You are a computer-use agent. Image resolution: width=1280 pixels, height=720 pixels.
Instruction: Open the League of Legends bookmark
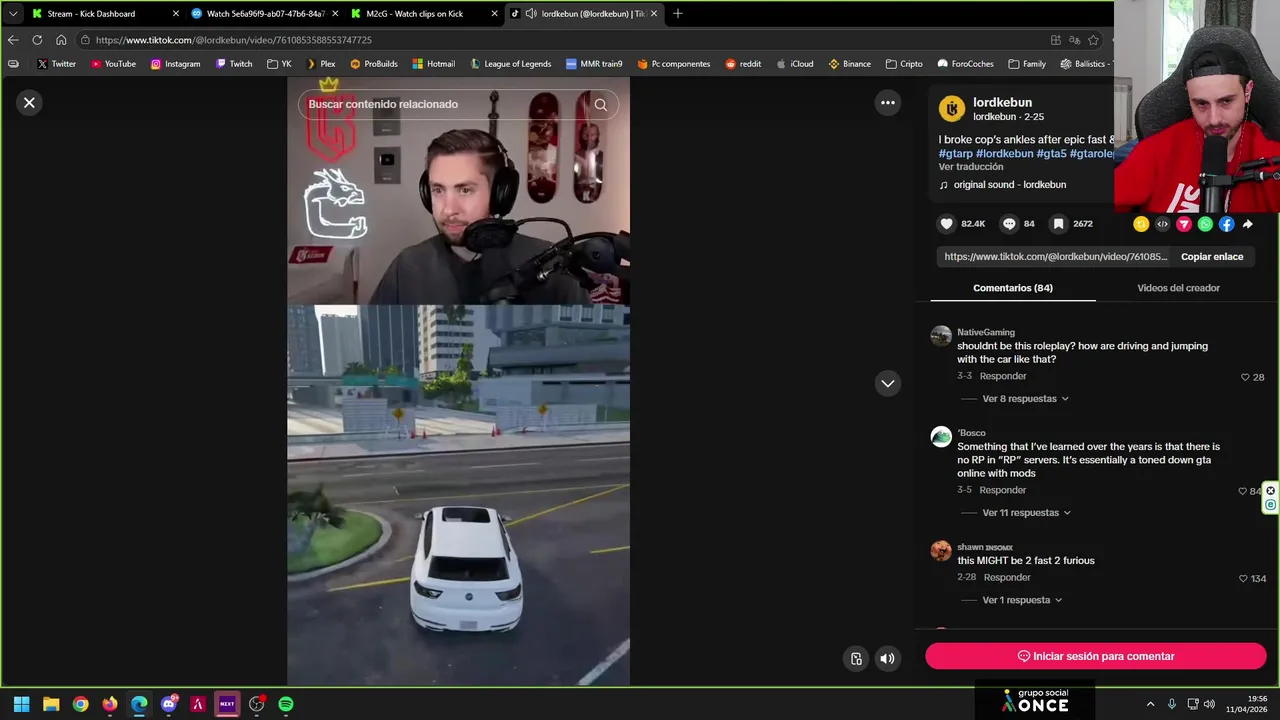click(x=510, y=64)
